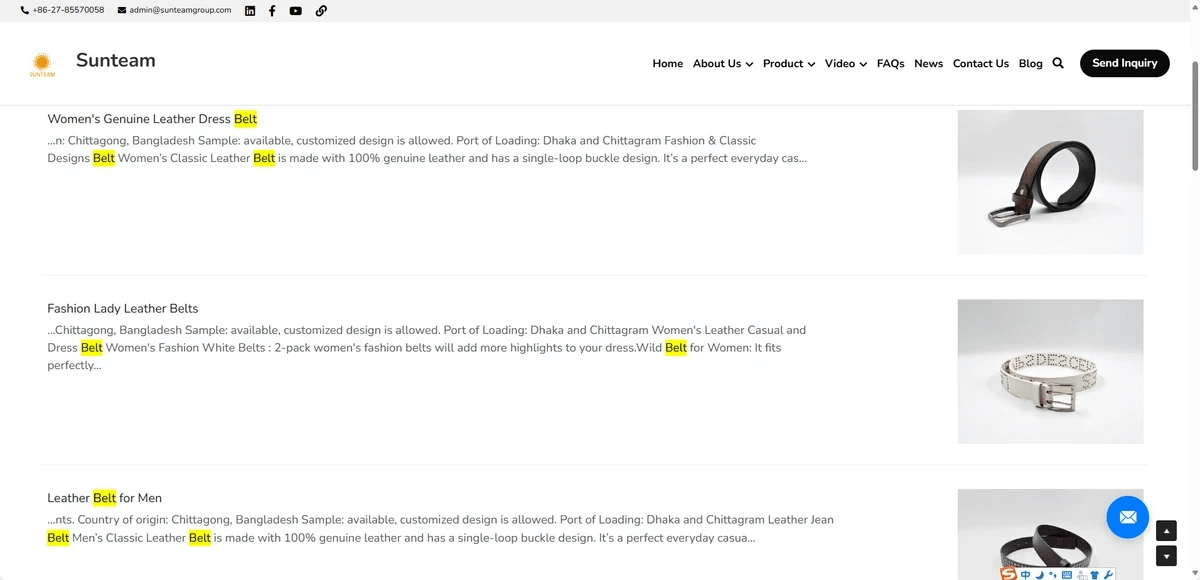Open the YouTube channel icon
Image resolution: width=1200 pixels, height=580 pixels.
point(296,11)
